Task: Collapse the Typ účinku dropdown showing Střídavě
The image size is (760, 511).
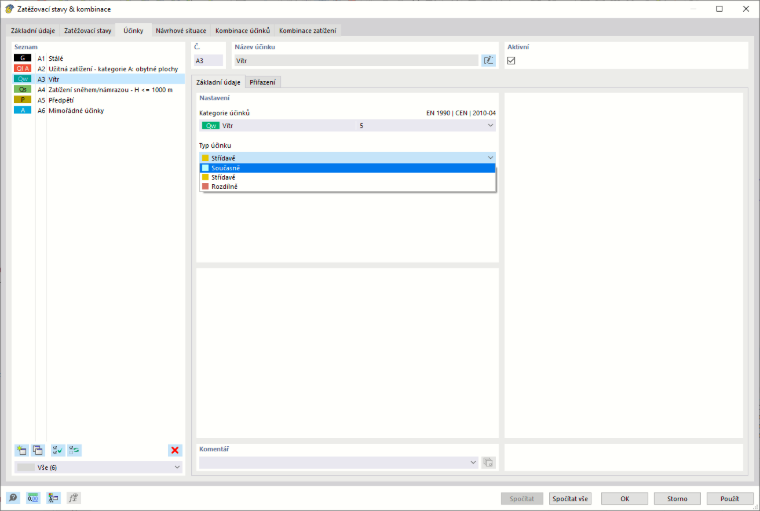Action: point(348,158)
